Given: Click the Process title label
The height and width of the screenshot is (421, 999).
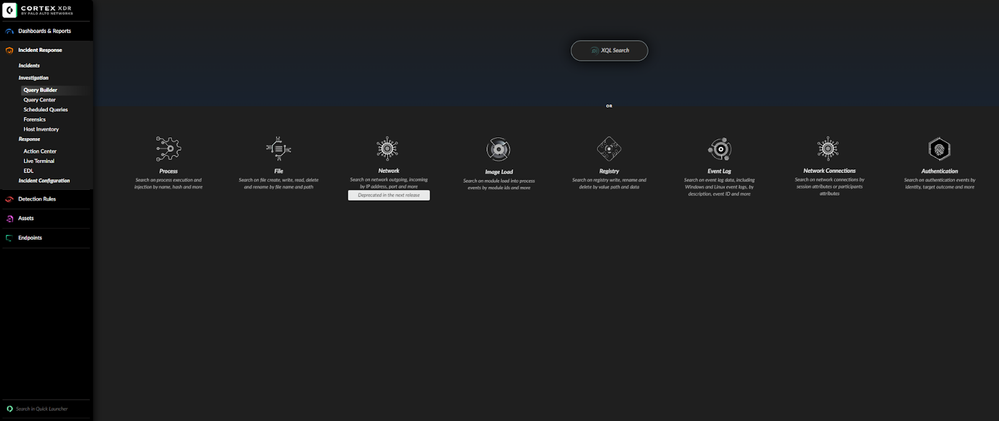Looking at the screenshot, I should 168,171.
